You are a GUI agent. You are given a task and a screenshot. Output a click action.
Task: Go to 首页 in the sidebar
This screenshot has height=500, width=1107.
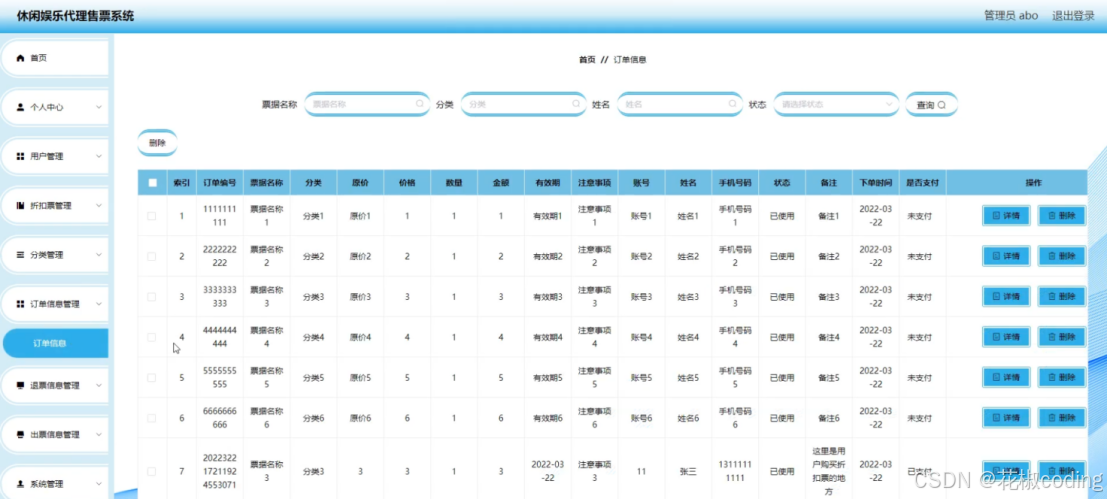(x=56, y=58)
